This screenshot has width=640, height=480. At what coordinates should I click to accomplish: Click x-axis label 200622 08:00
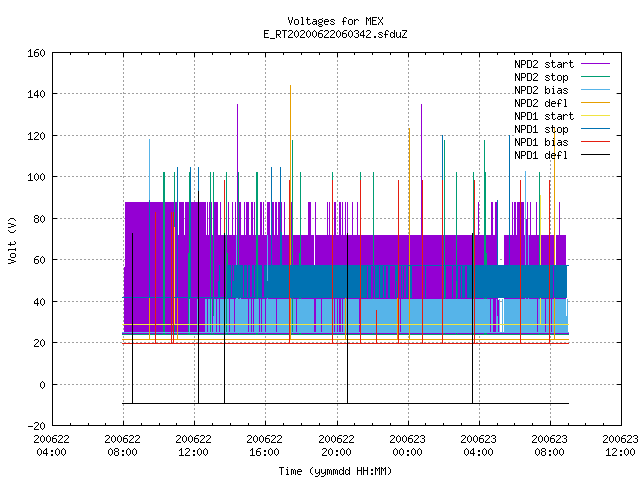point(122,446)
